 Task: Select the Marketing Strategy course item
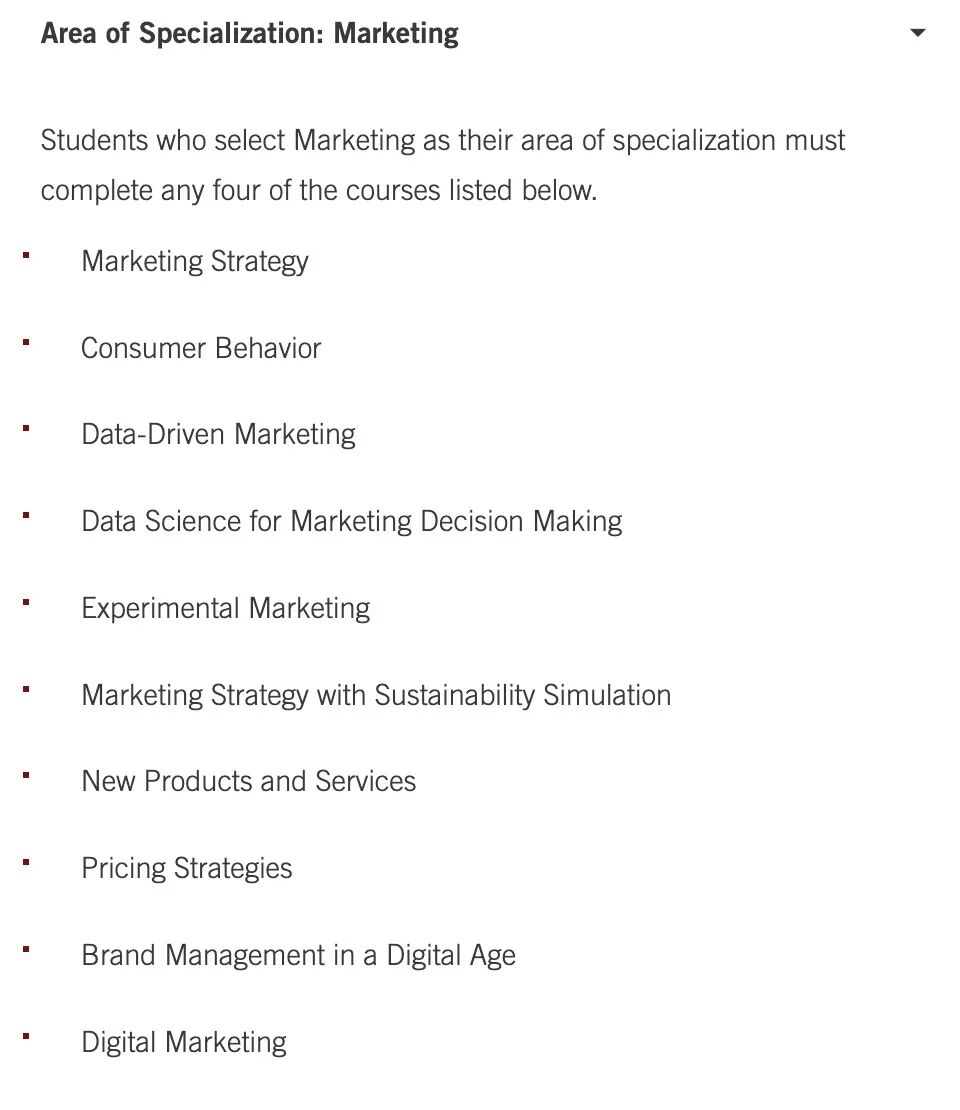[x=195, y=262]
